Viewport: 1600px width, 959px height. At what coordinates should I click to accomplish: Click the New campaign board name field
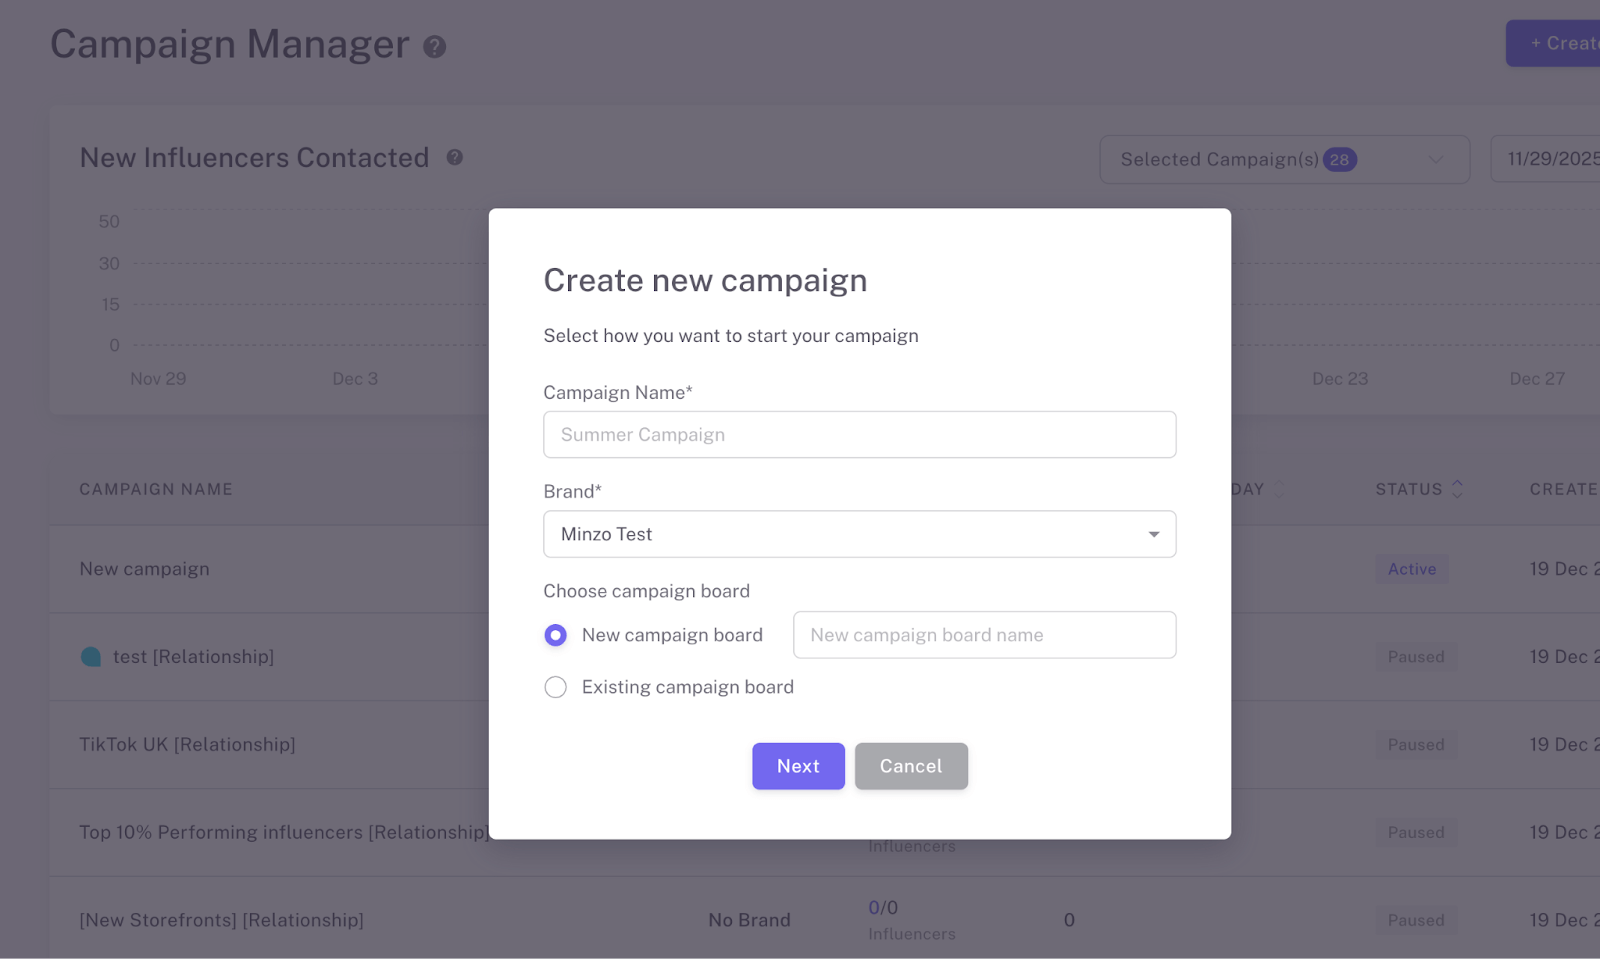click(984, 635)
